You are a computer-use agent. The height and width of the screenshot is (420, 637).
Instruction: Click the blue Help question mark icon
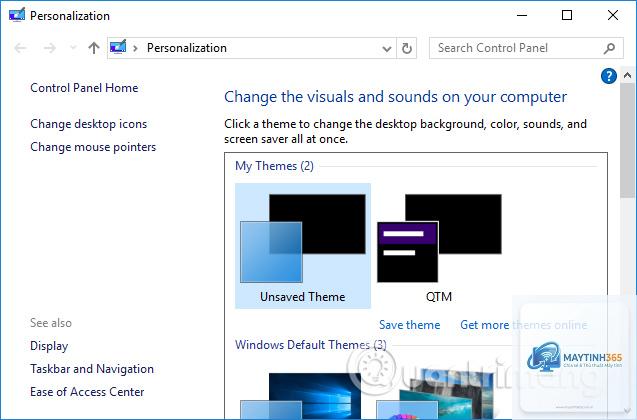coord(609,76)
